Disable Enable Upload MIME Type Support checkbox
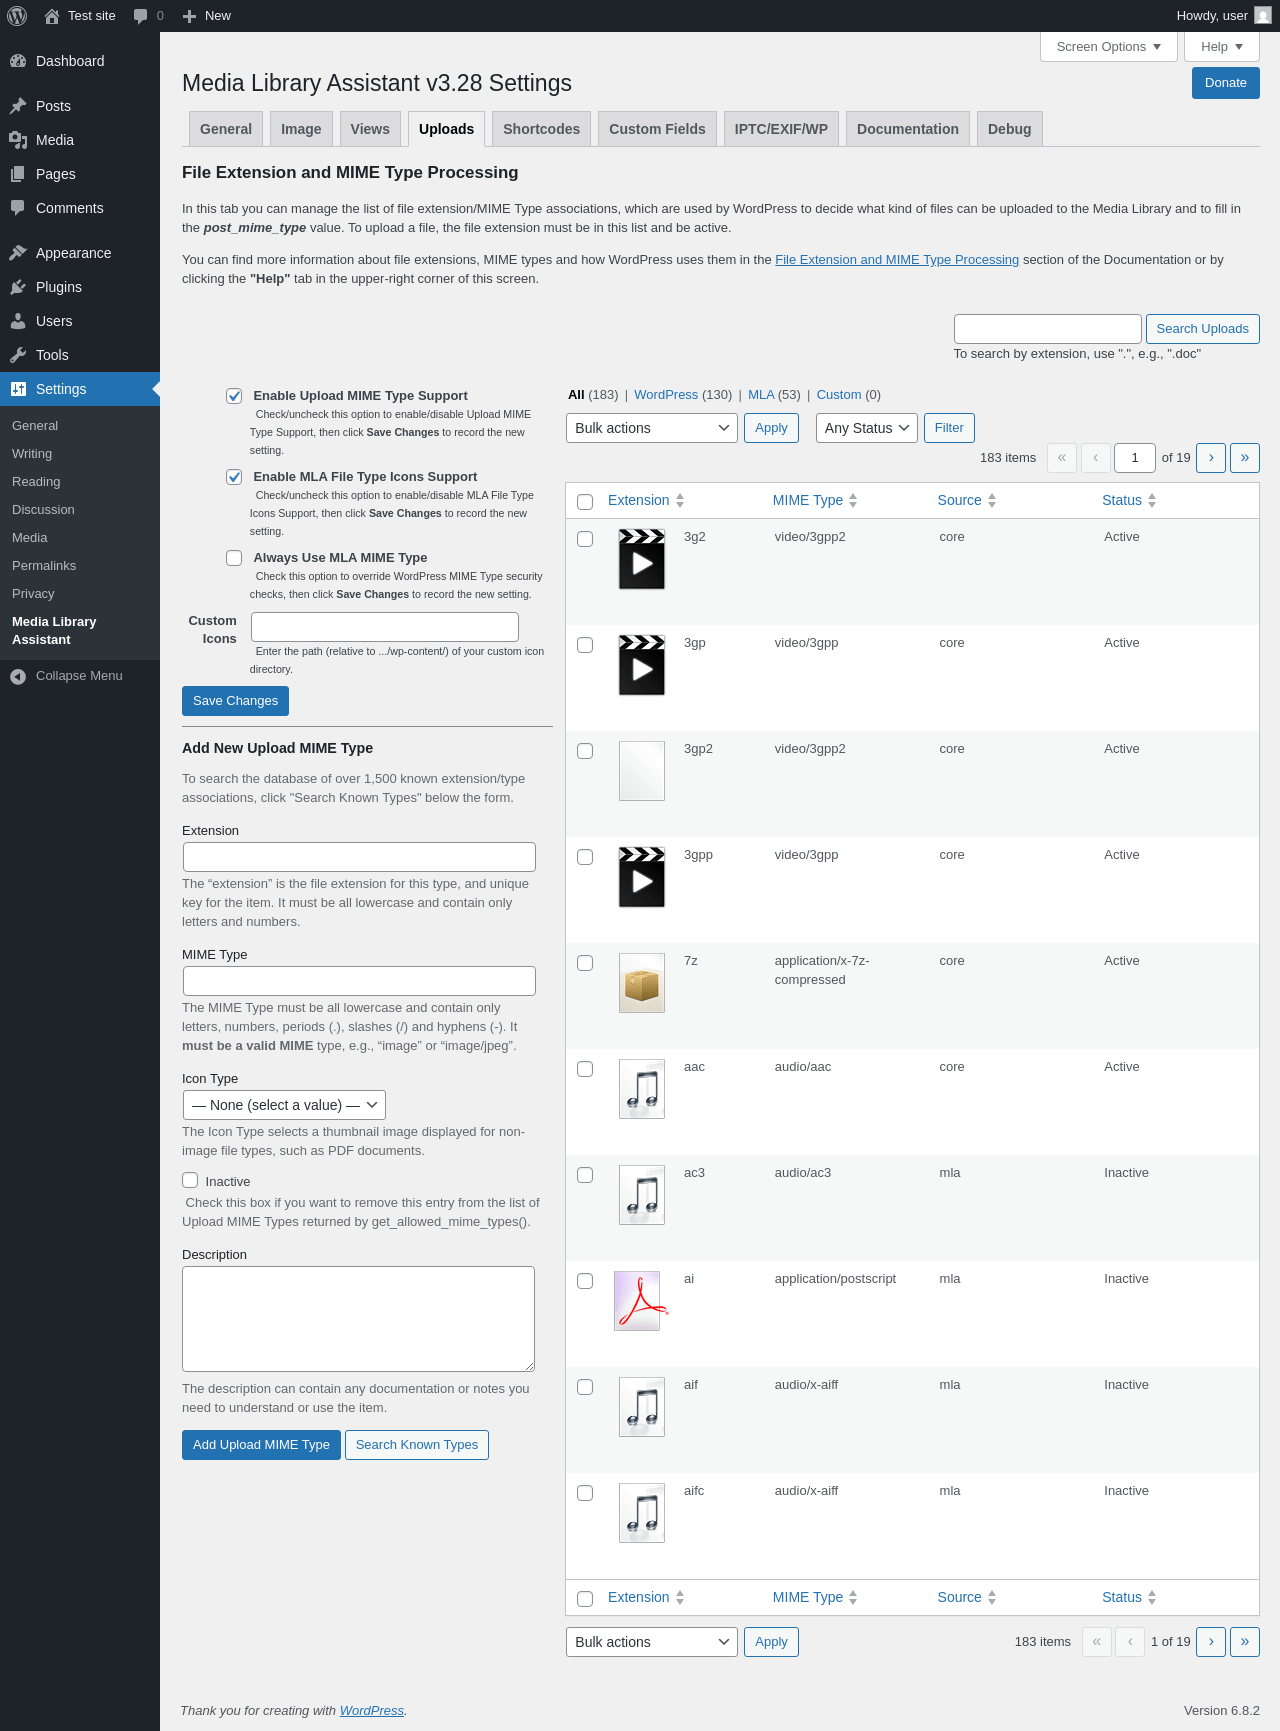This screenshot has width=1280, height=1731. (234, 396)
